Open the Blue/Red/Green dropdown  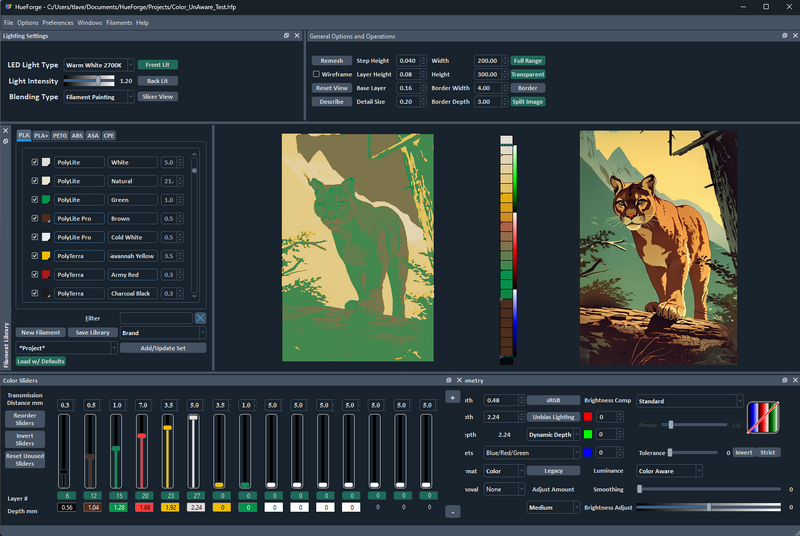point(532,453)
